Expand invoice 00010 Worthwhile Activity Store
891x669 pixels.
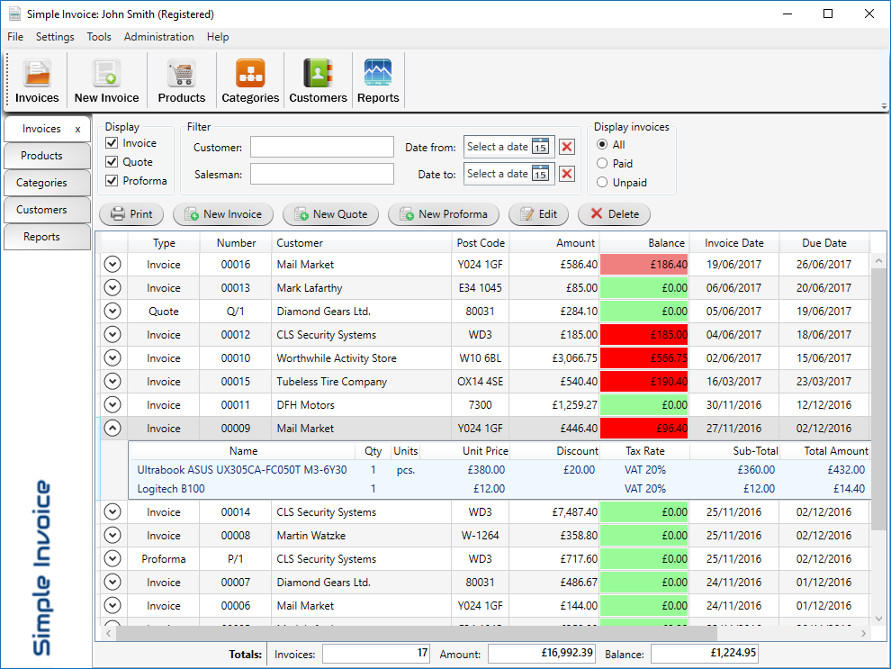point(113,358)
